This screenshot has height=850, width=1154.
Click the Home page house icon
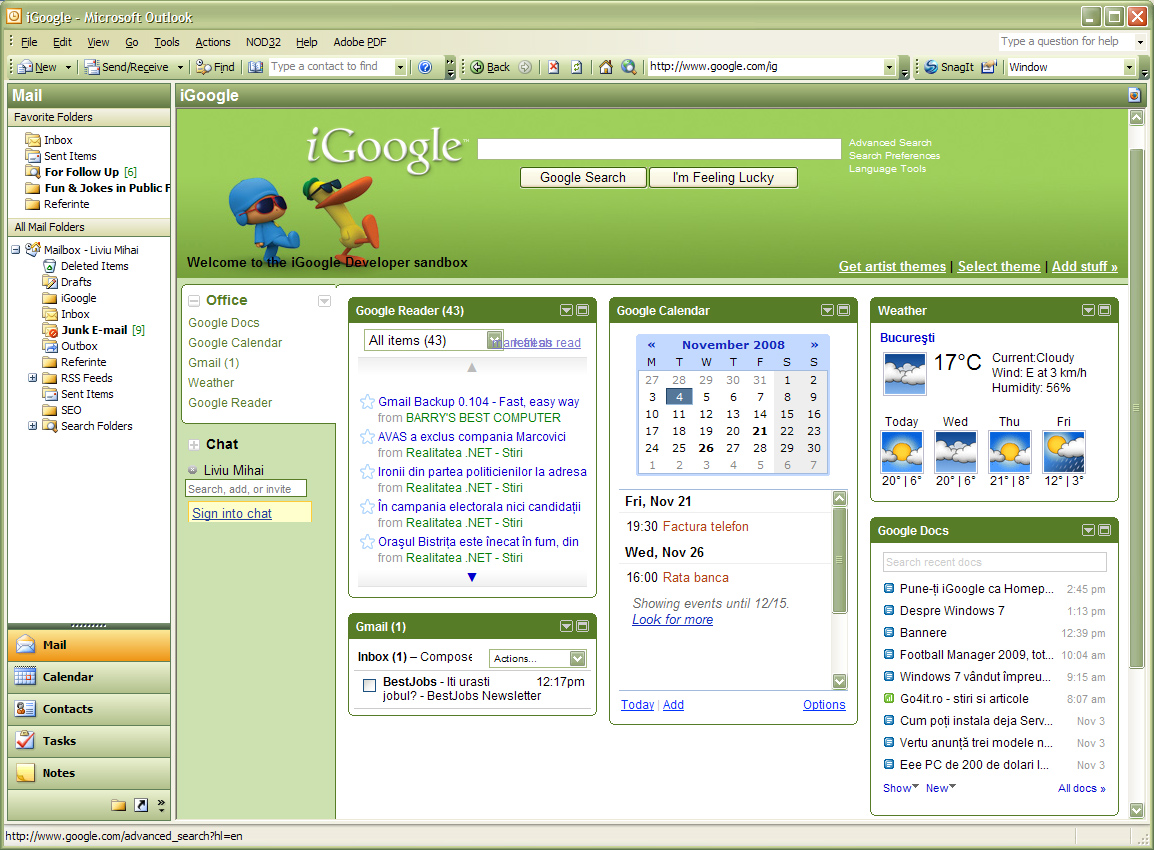(606, 67)
